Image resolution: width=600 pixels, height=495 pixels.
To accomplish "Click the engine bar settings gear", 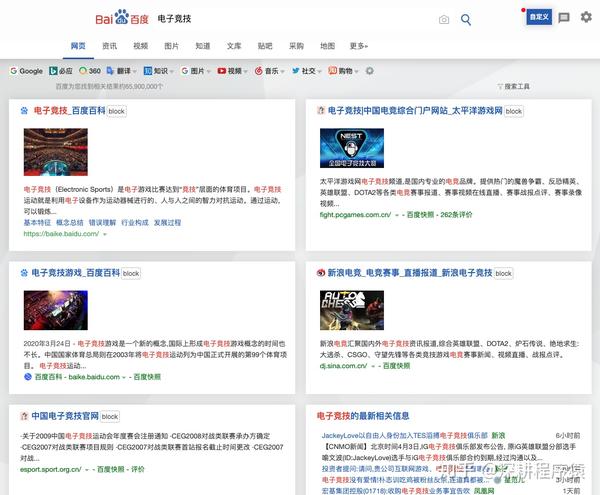I will point(369,71).
